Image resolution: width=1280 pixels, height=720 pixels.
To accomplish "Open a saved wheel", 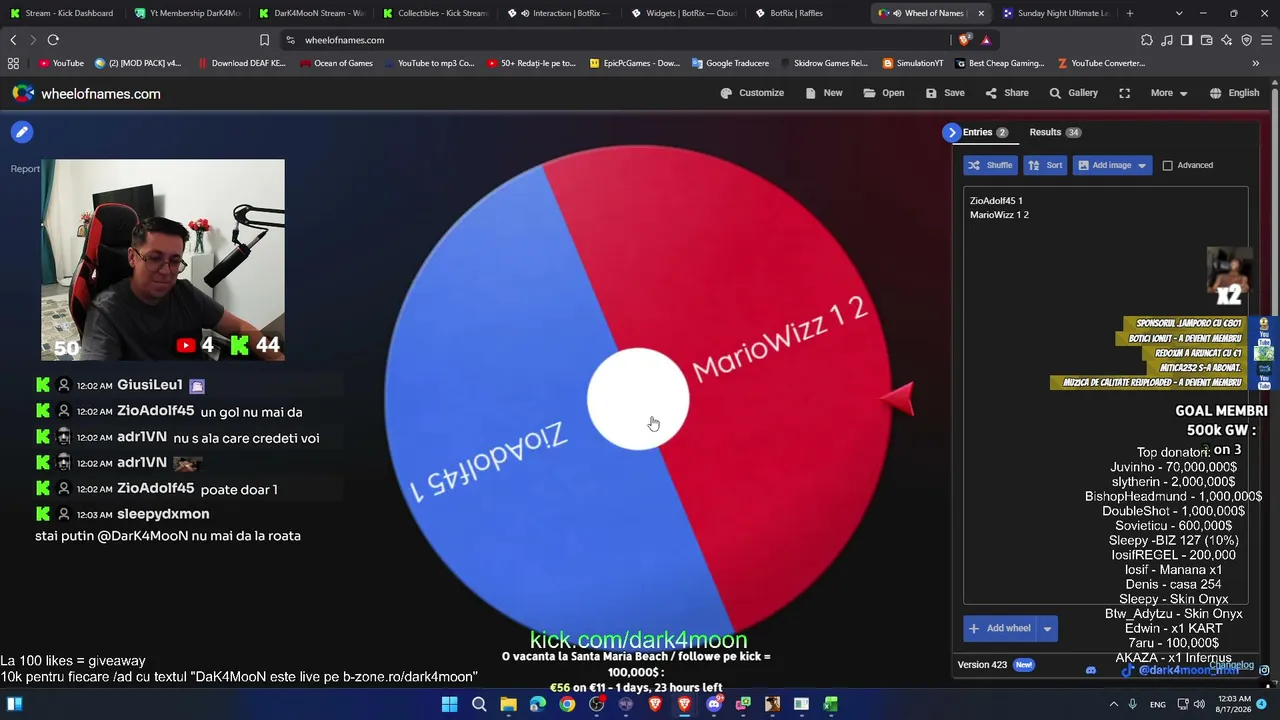I will (x=884, y=93).
